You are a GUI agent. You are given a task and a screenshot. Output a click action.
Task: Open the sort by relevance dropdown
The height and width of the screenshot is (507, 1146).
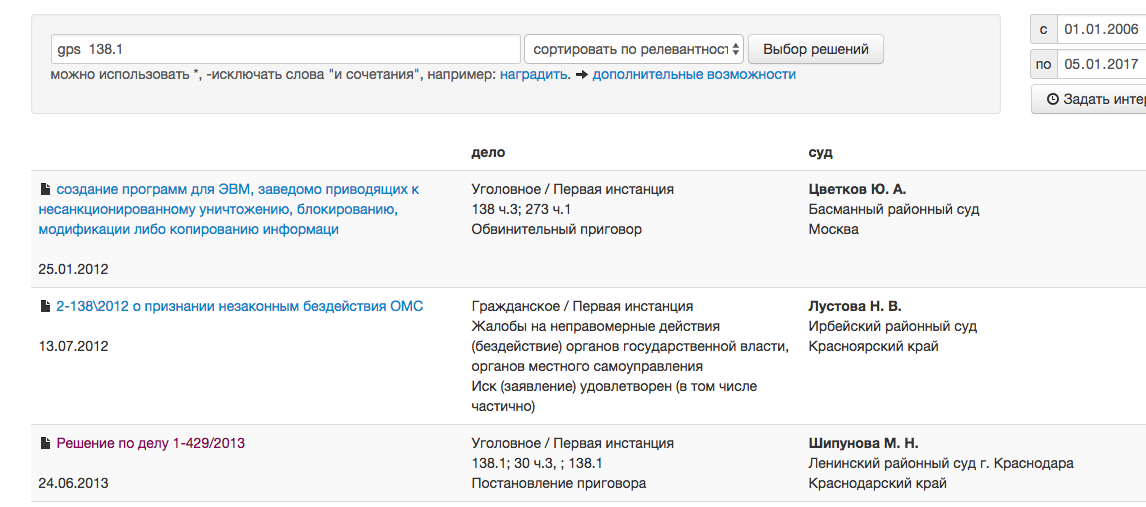tap(634, 49)
